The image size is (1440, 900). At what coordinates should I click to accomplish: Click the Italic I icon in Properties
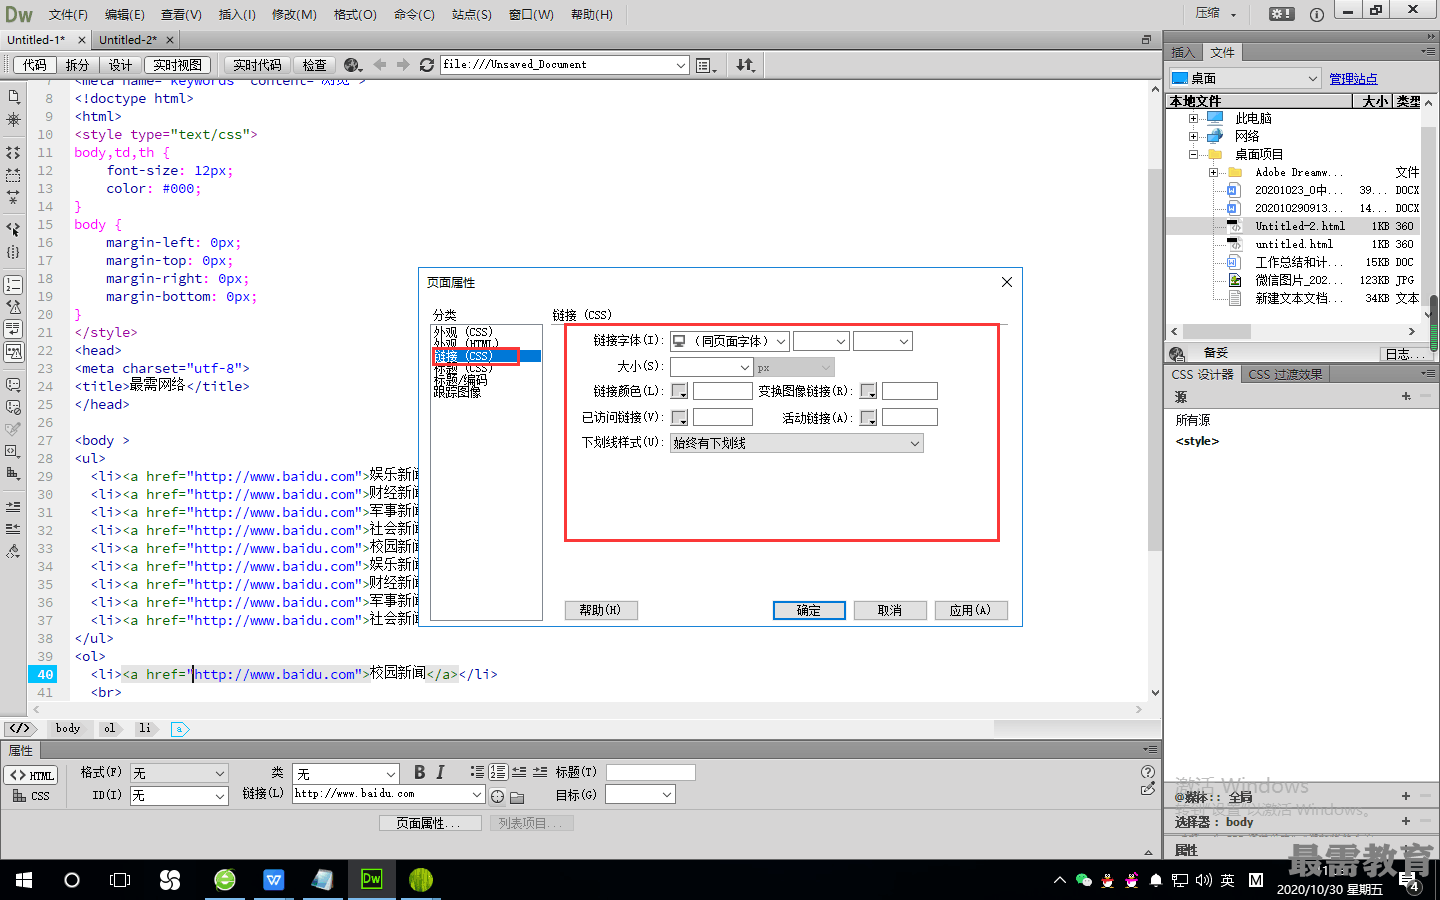pyautogui.click(x=440, y=772)
